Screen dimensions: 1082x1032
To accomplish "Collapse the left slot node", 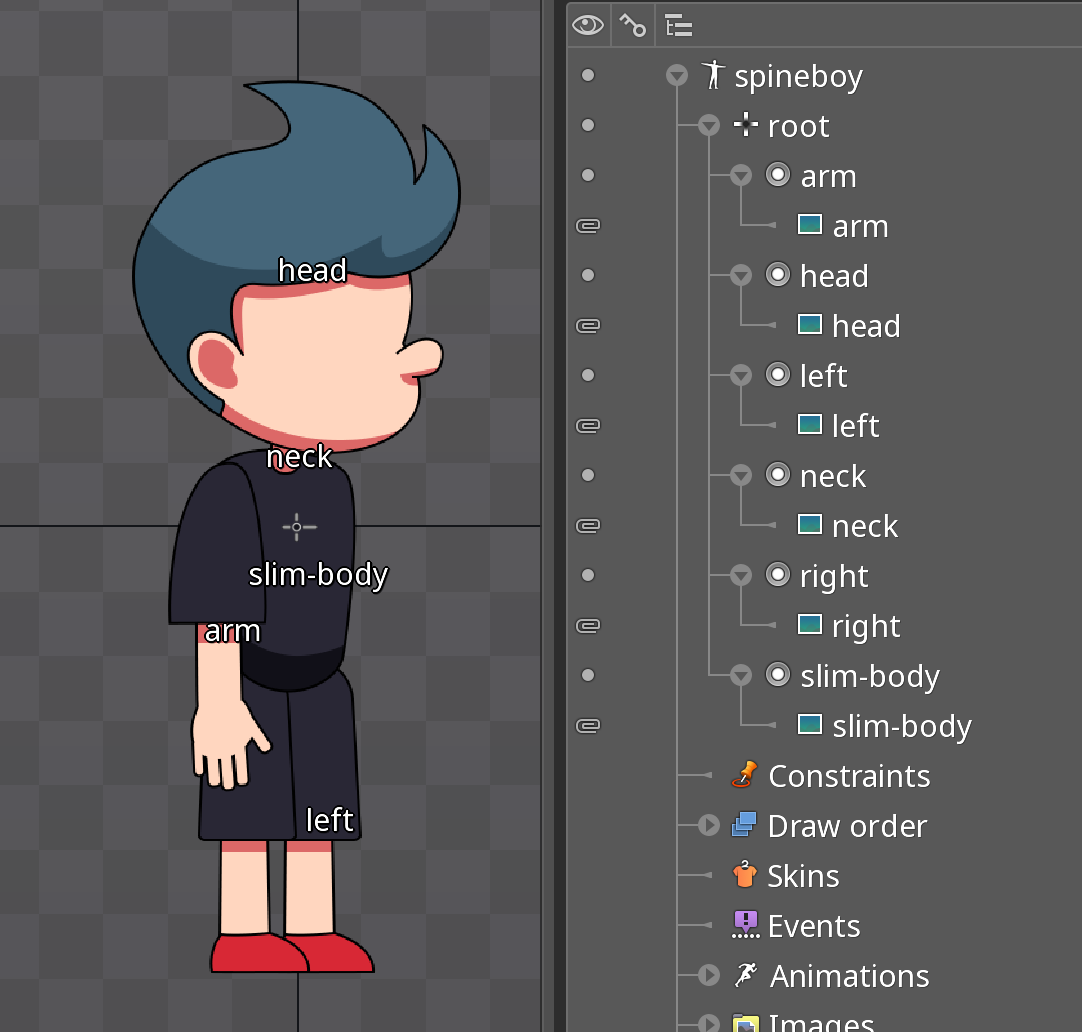I will pos(741,375).
